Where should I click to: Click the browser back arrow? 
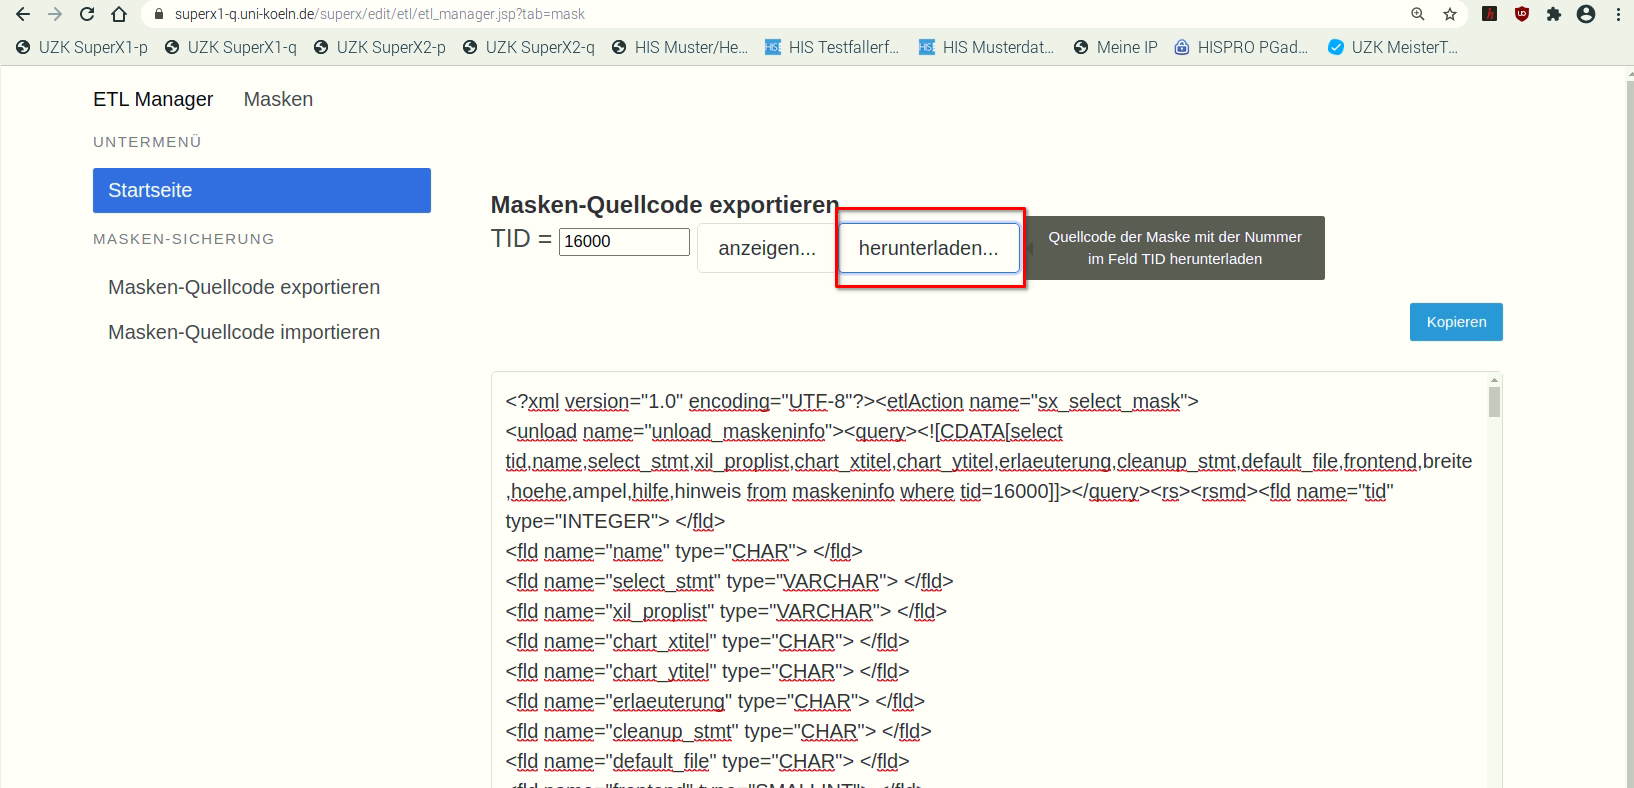point(23,14)
